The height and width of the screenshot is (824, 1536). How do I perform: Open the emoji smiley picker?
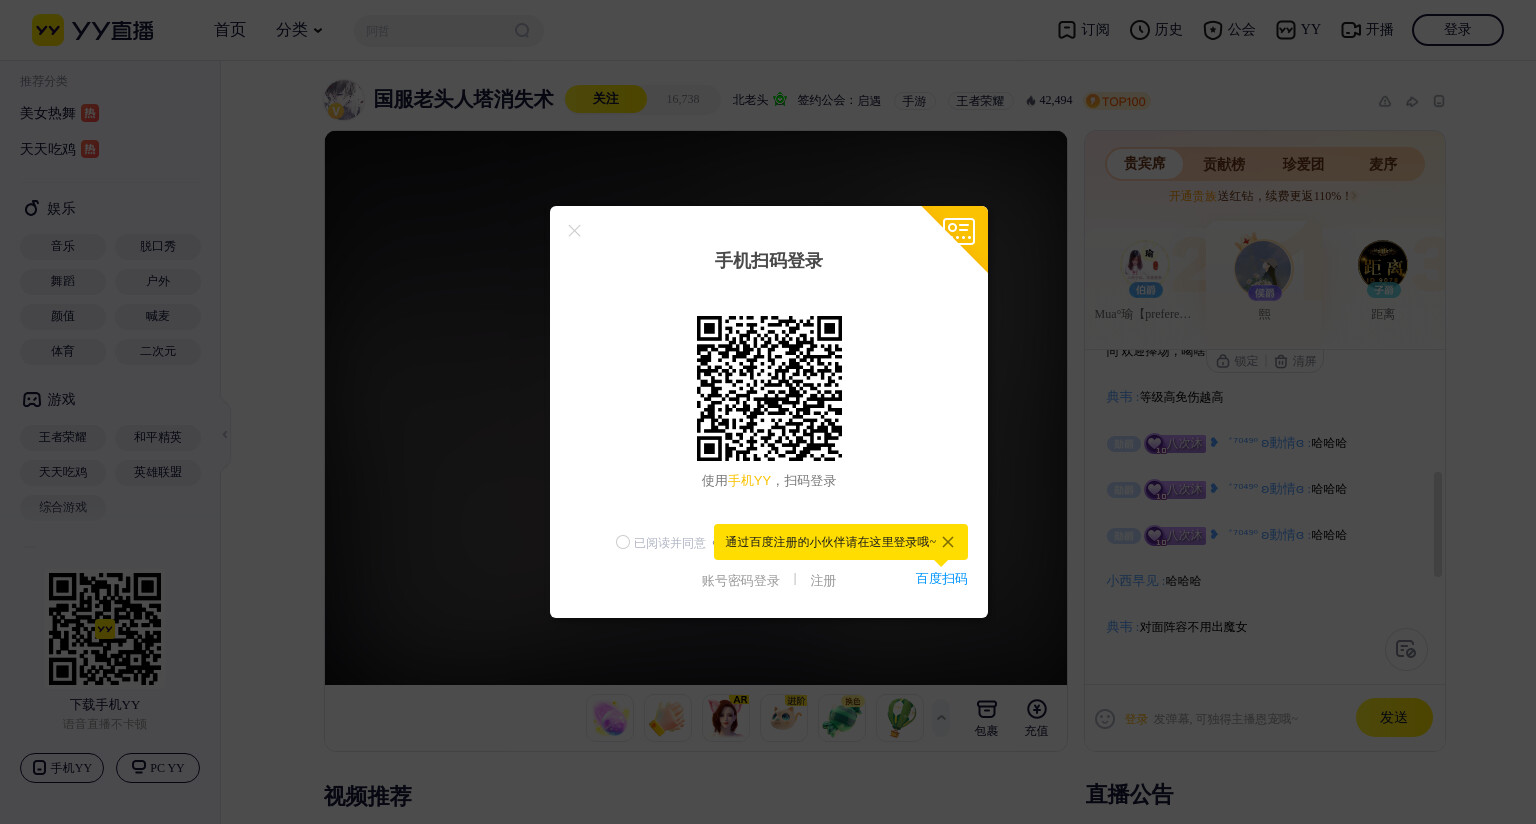click(x=1105, y=718)
